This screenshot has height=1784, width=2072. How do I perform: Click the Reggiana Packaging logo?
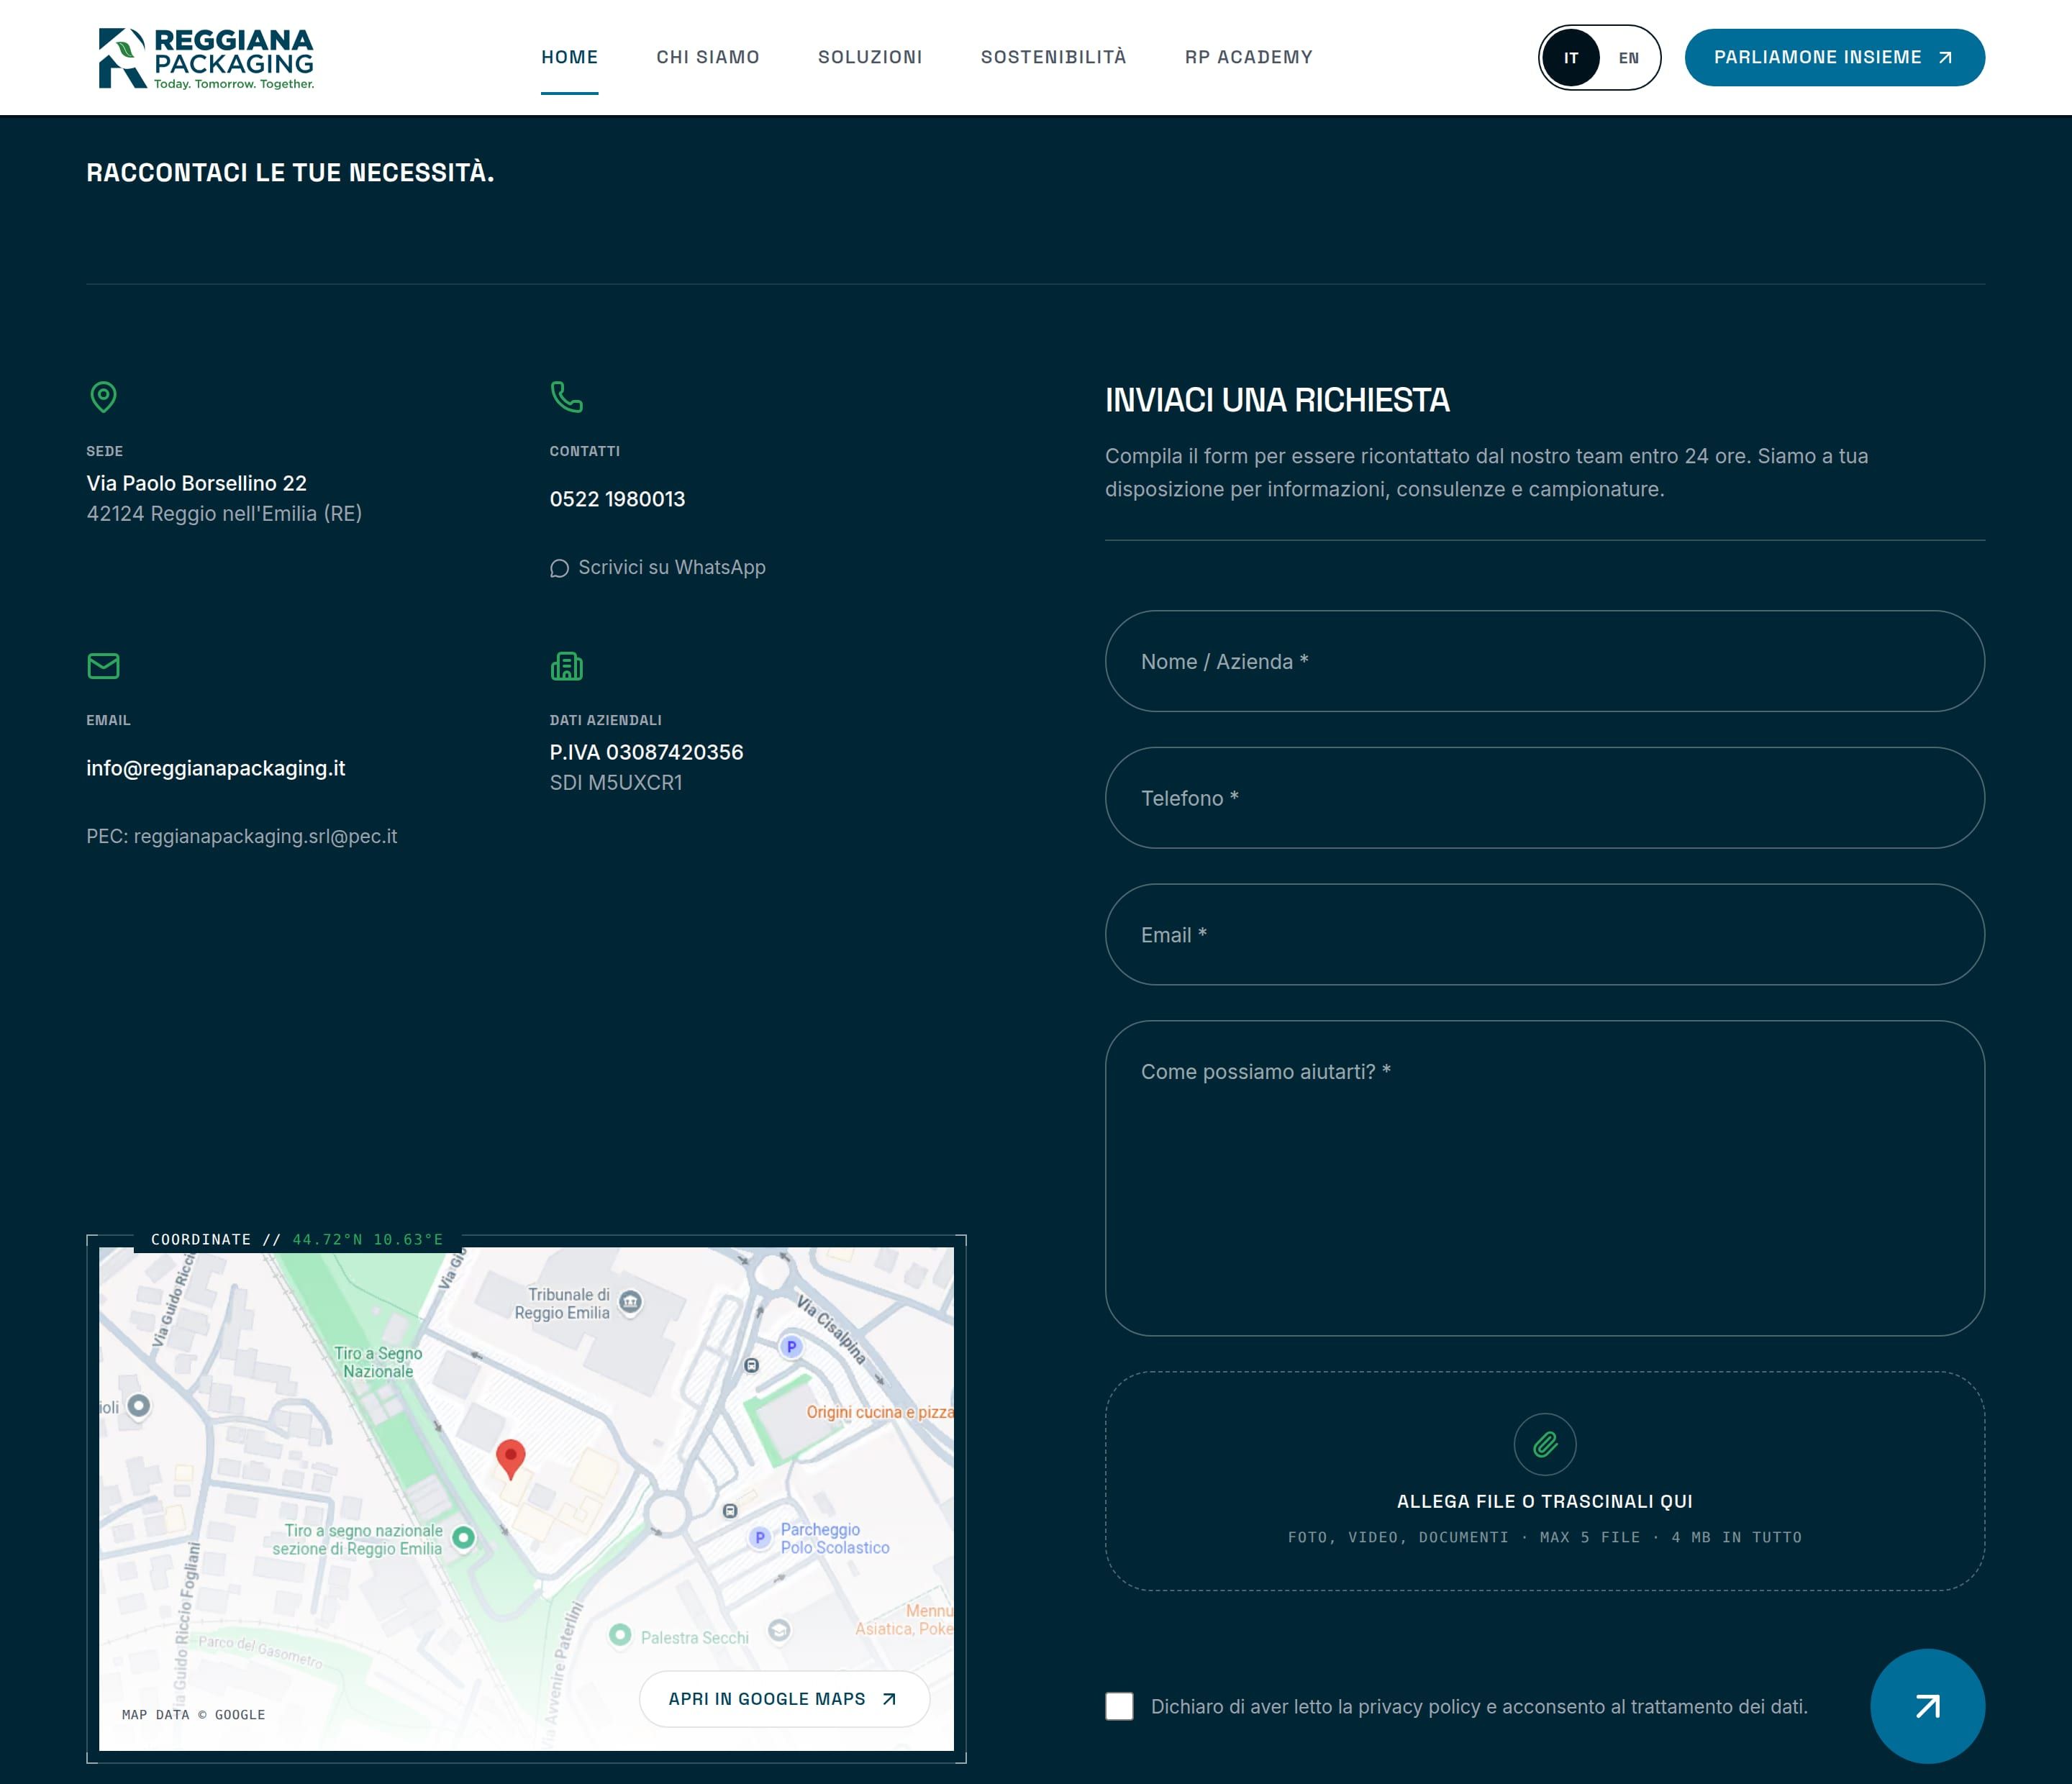tap(206, 58)
